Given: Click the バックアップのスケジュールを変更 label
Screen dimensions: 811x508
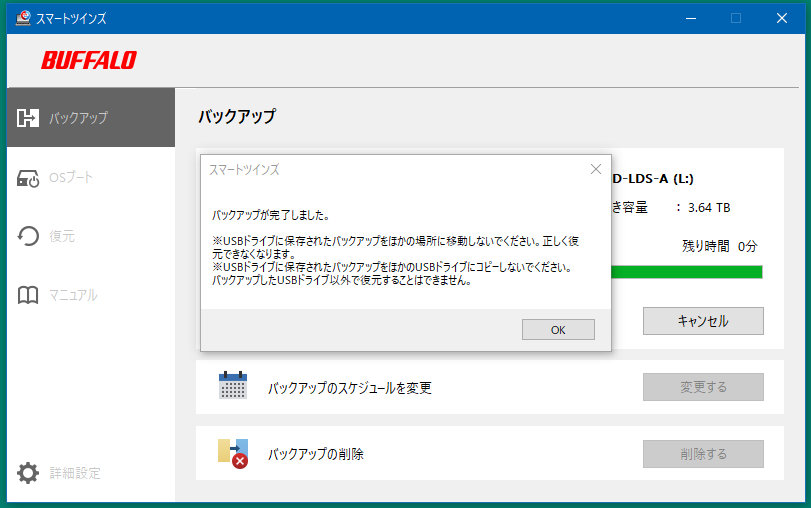Looking at the screenshot, I should 350,387.
